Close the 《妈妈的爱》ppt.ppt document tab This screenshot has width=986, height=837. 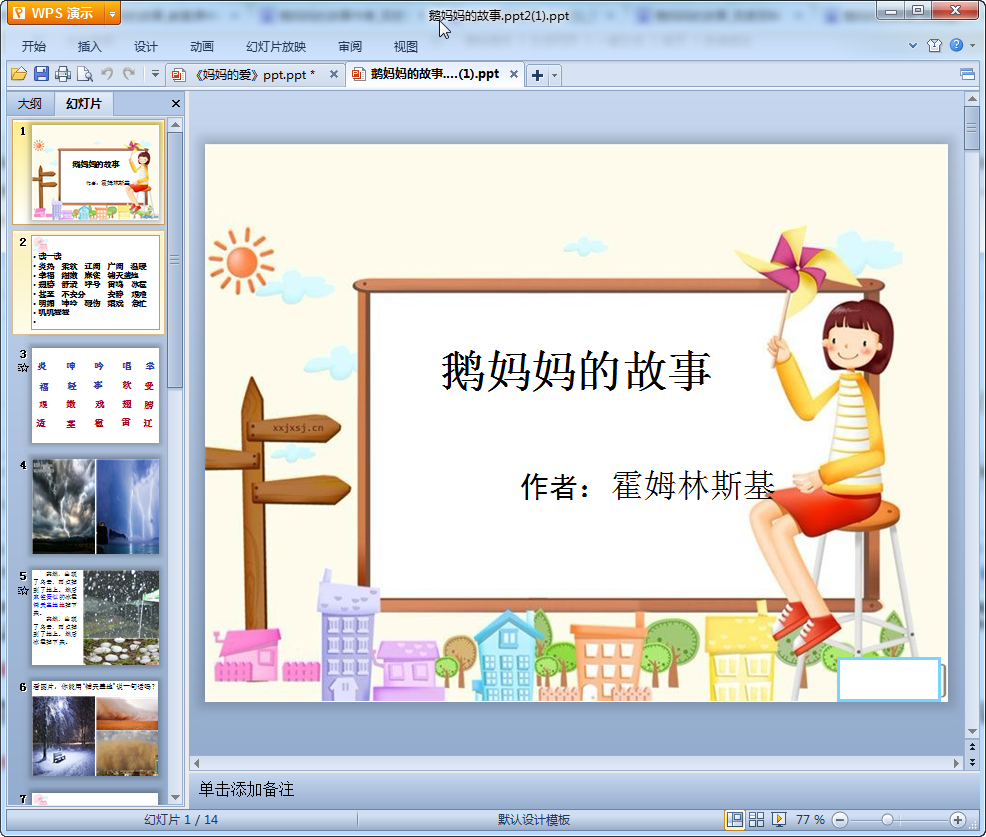334,74
